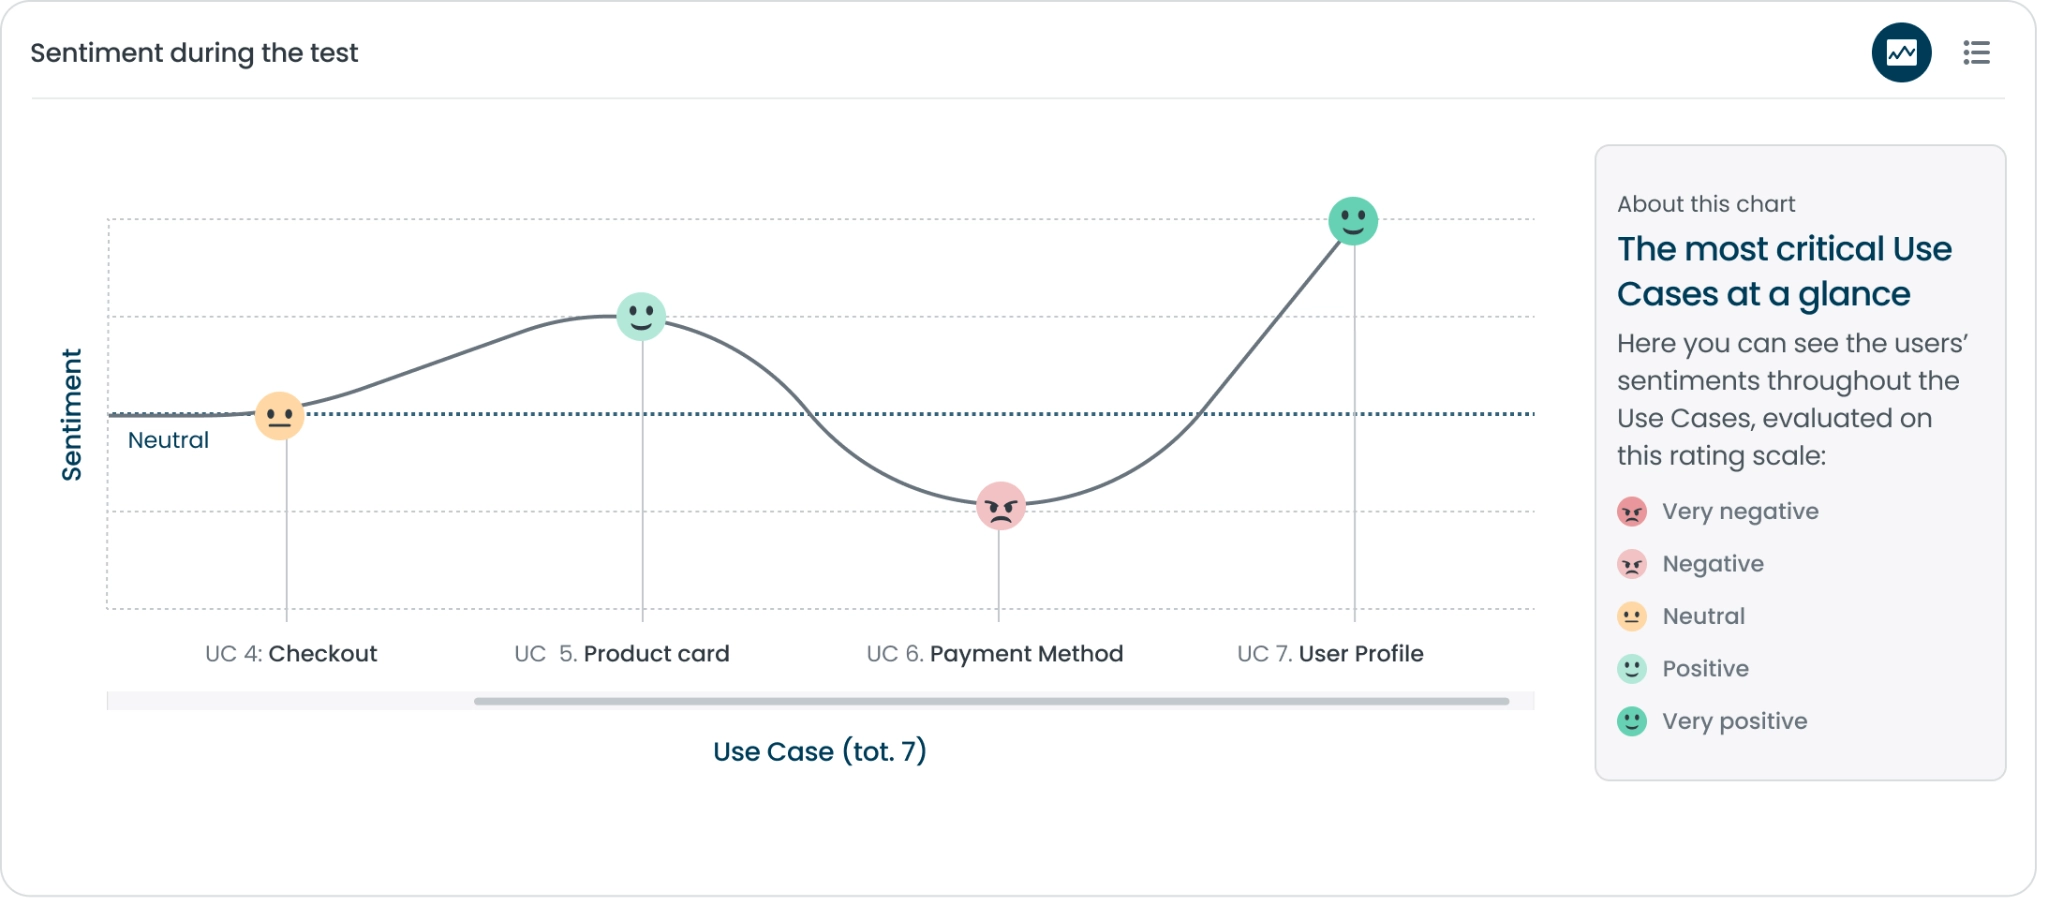Click the Sentiment during the test title
2048x898 pixels.
click(x=194, y=52)
